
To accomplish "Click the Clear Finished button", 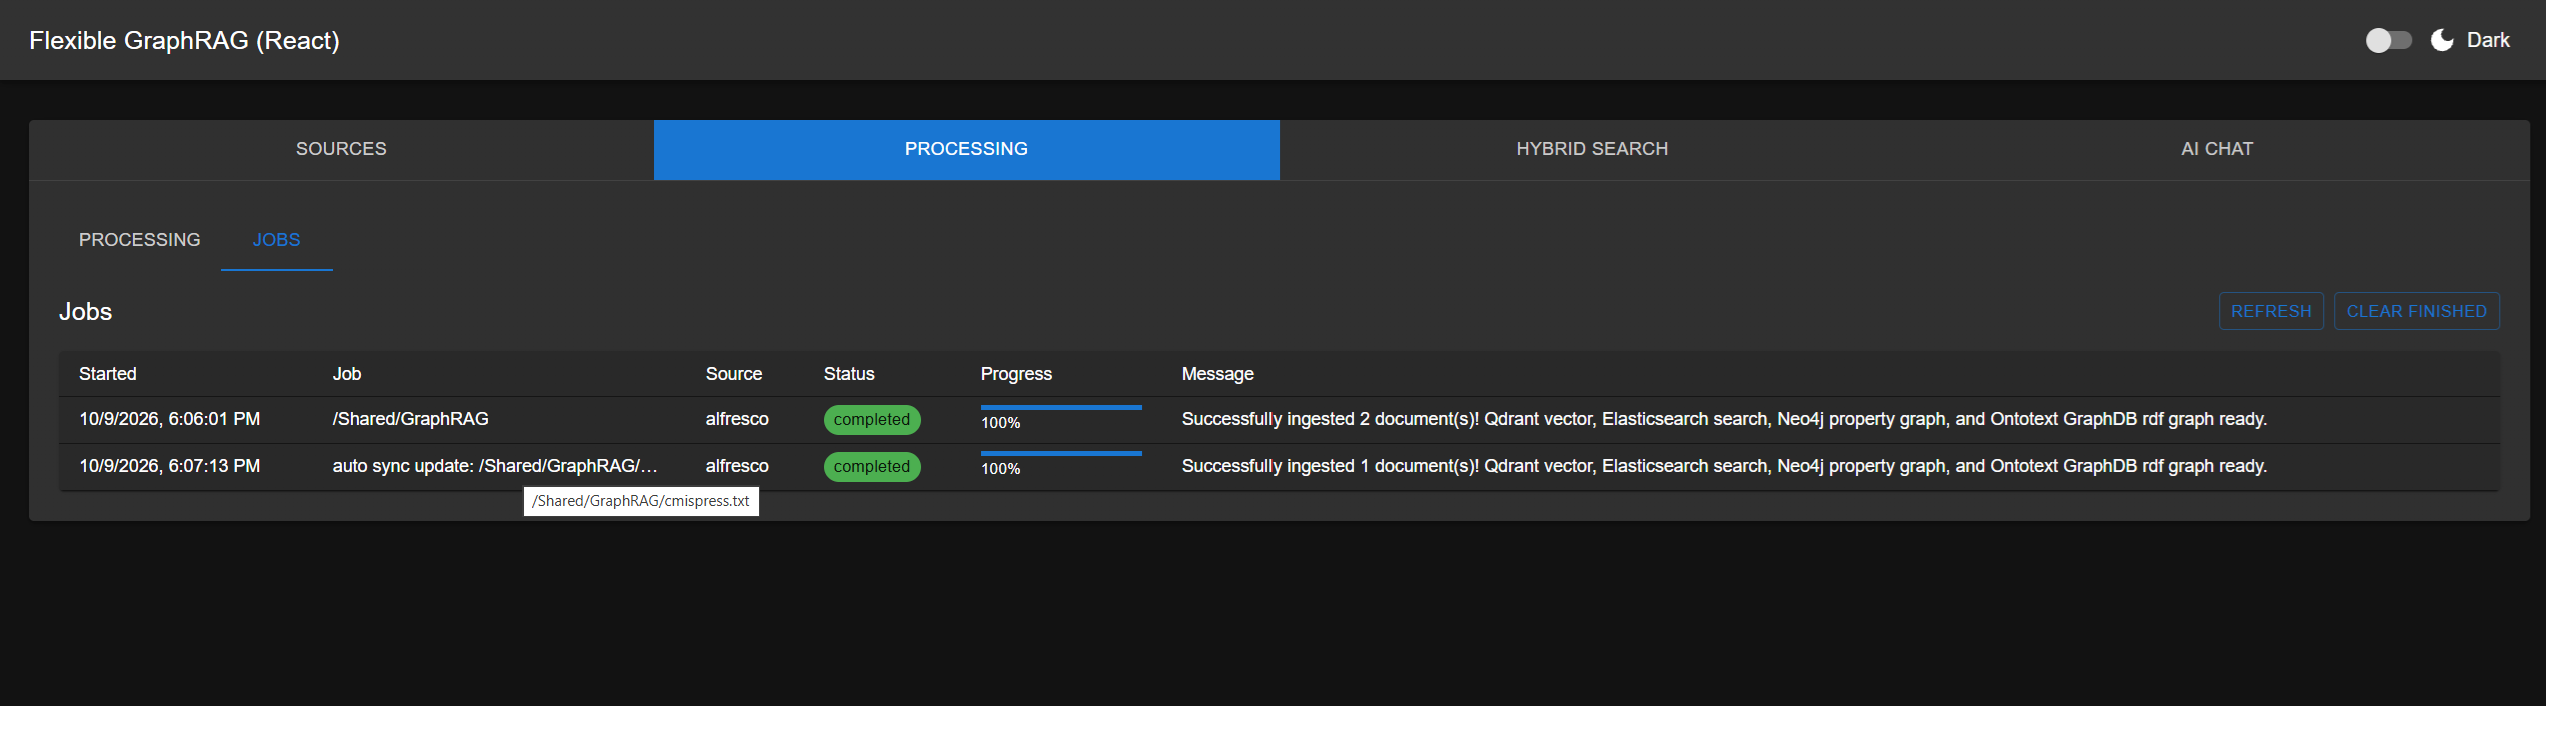I will [2416, 311].
